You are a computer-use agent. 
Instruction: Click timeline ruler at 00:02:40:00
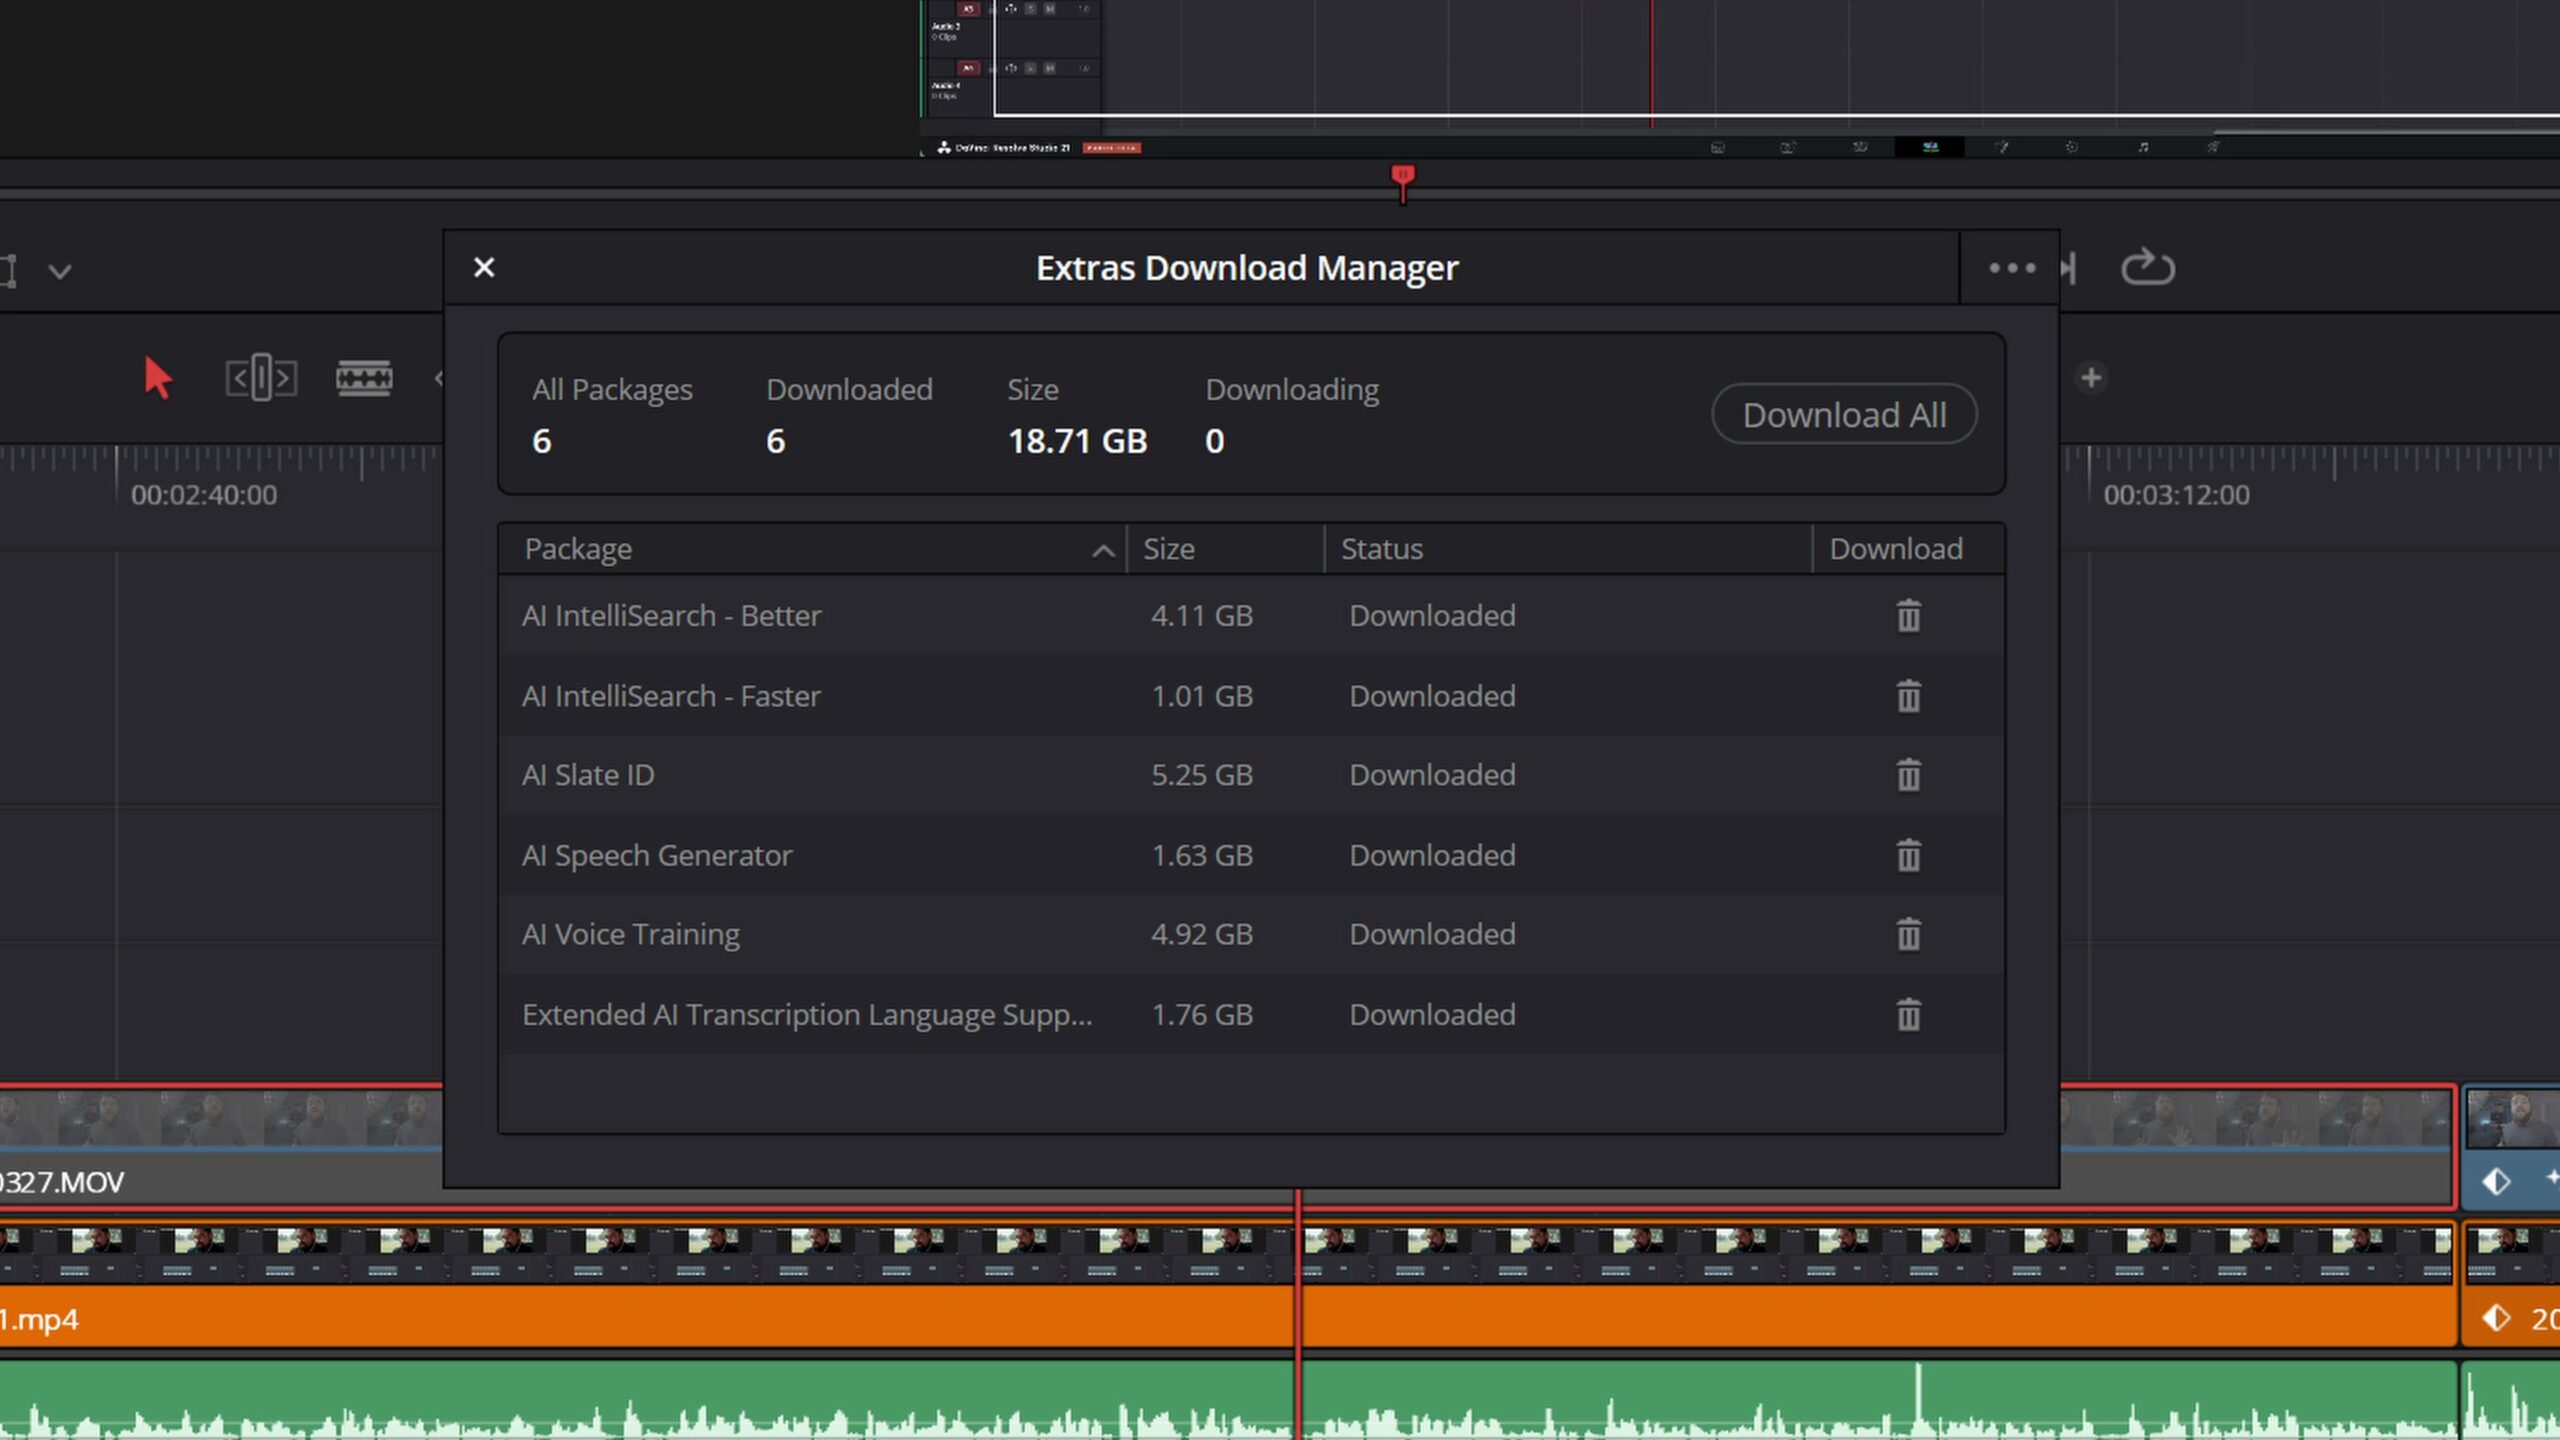(x=204, y=494)
